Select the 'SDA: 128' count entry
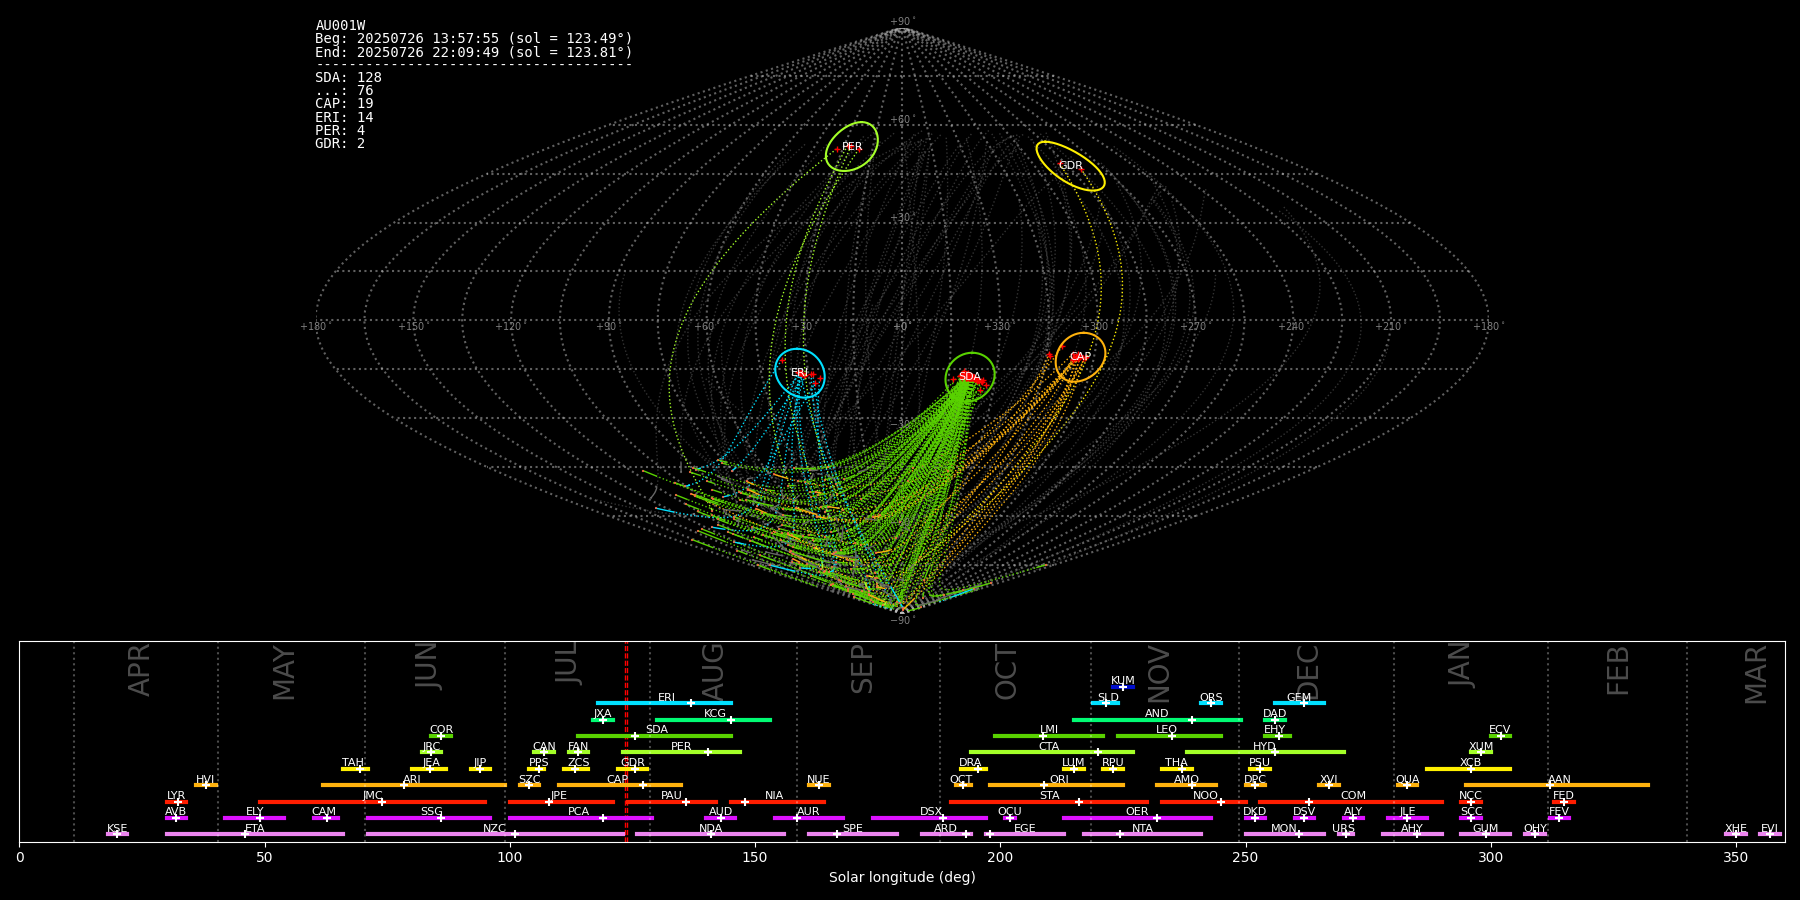This screenshot has width=1800, height=900. [348, 78]
